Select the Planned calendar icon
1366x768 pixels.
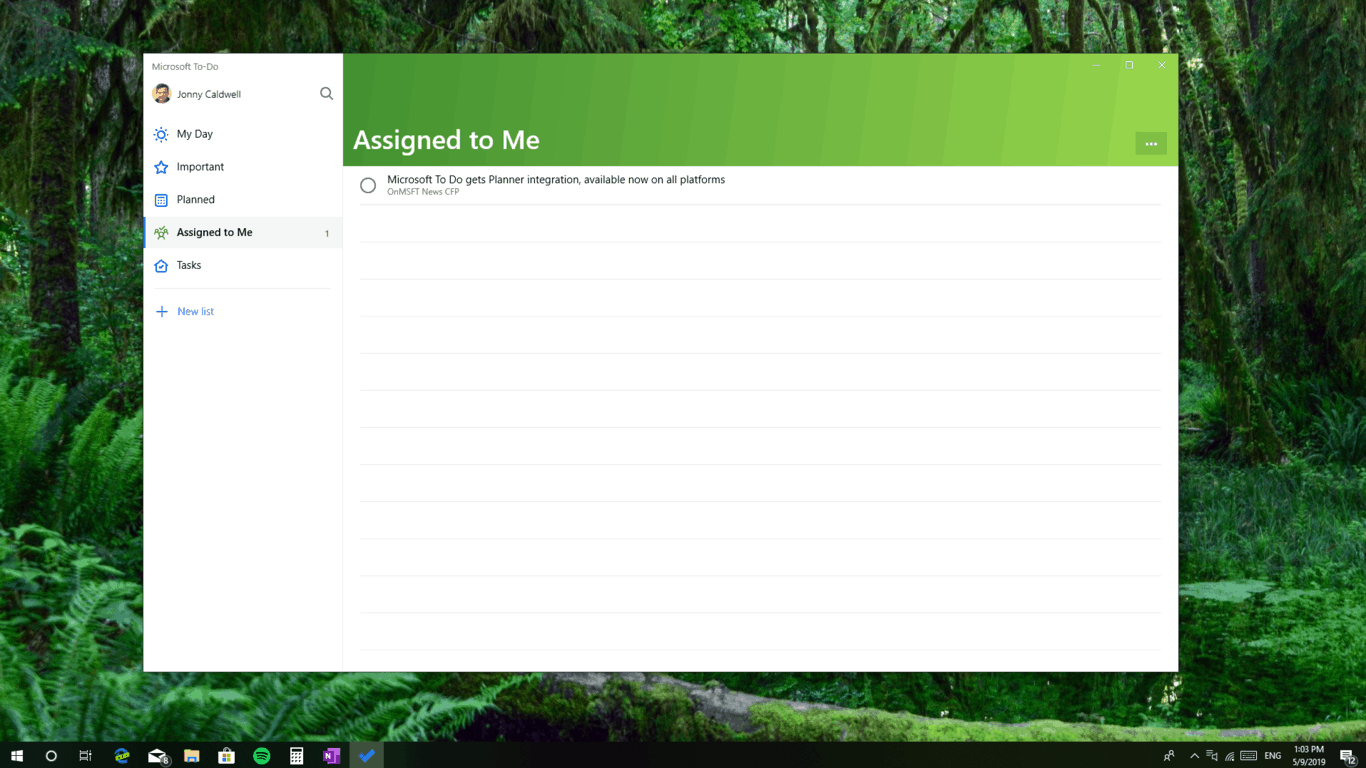tap(161, 200)
